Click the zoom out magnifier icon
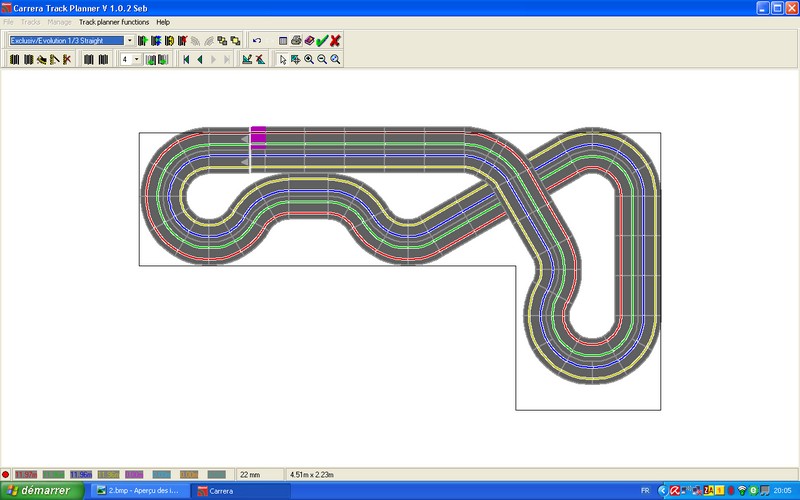Image resolution: width=800 pixels, height=500 pixels. [x=322, y=60]
